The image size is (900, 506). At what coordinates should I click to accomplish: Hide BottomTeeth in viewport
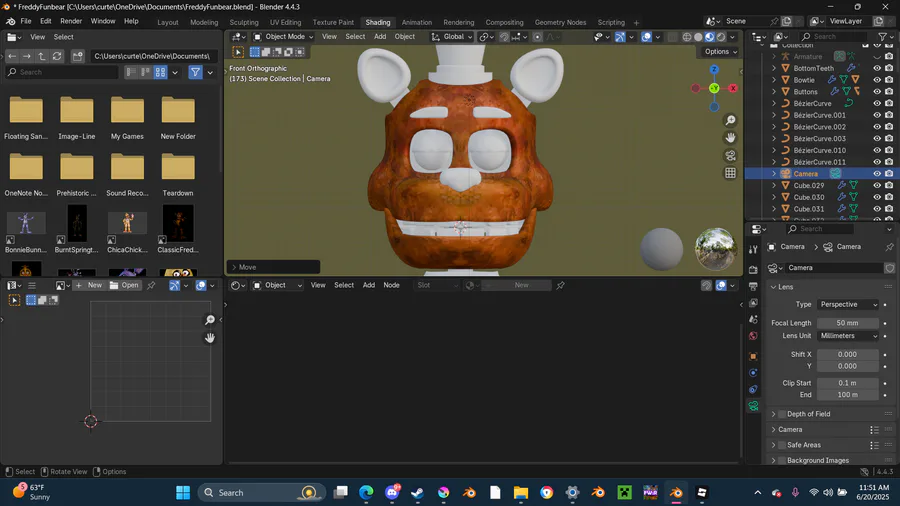click(877, 68)
